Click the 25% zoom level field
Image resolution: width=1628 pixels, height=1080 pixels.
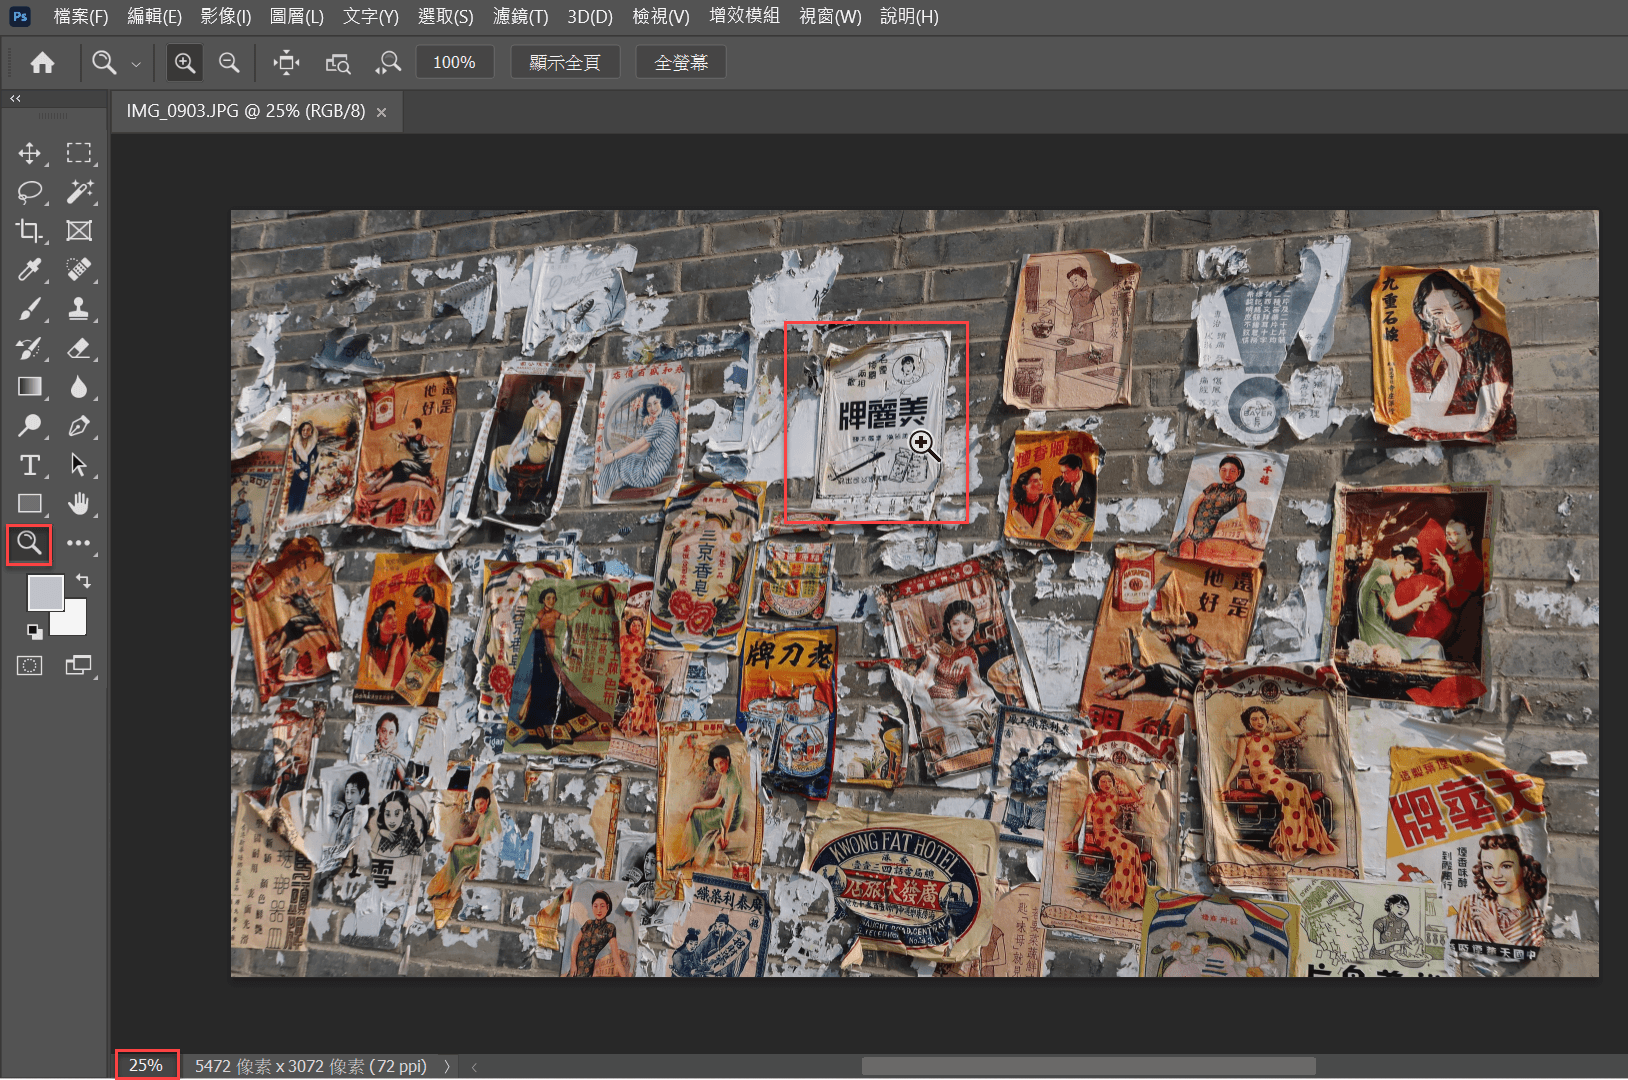[x=146, y=1065]
